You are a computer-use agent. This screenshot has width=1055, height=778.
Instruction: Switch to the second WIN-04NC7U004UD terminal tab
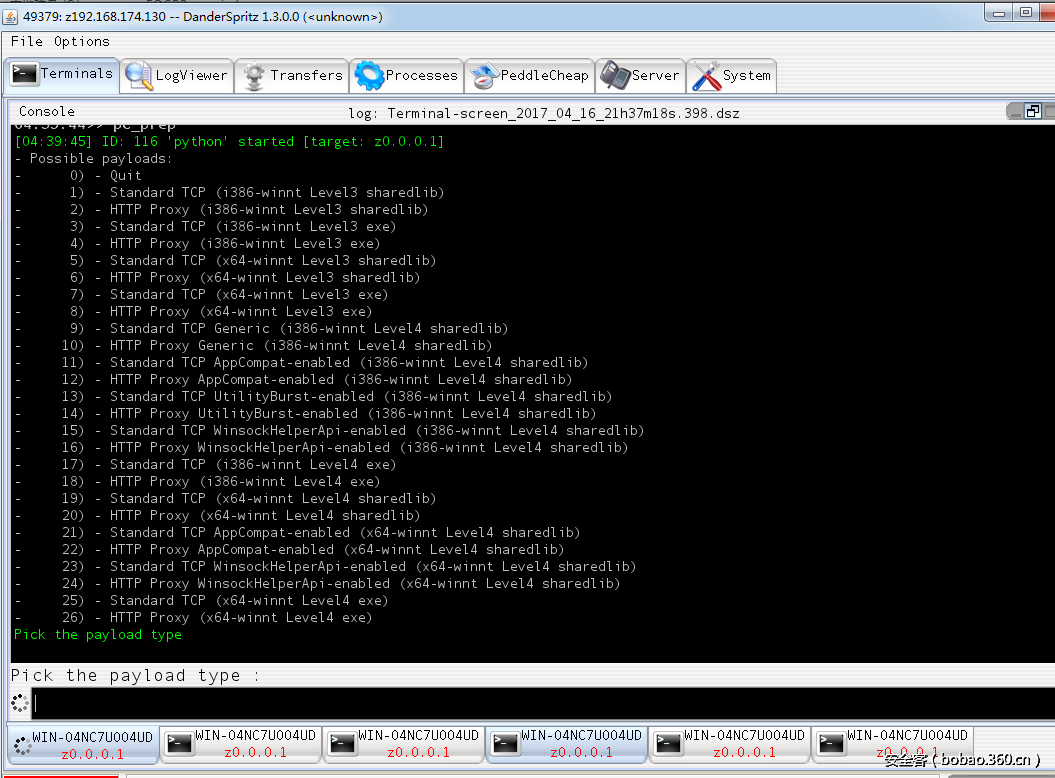241,744
